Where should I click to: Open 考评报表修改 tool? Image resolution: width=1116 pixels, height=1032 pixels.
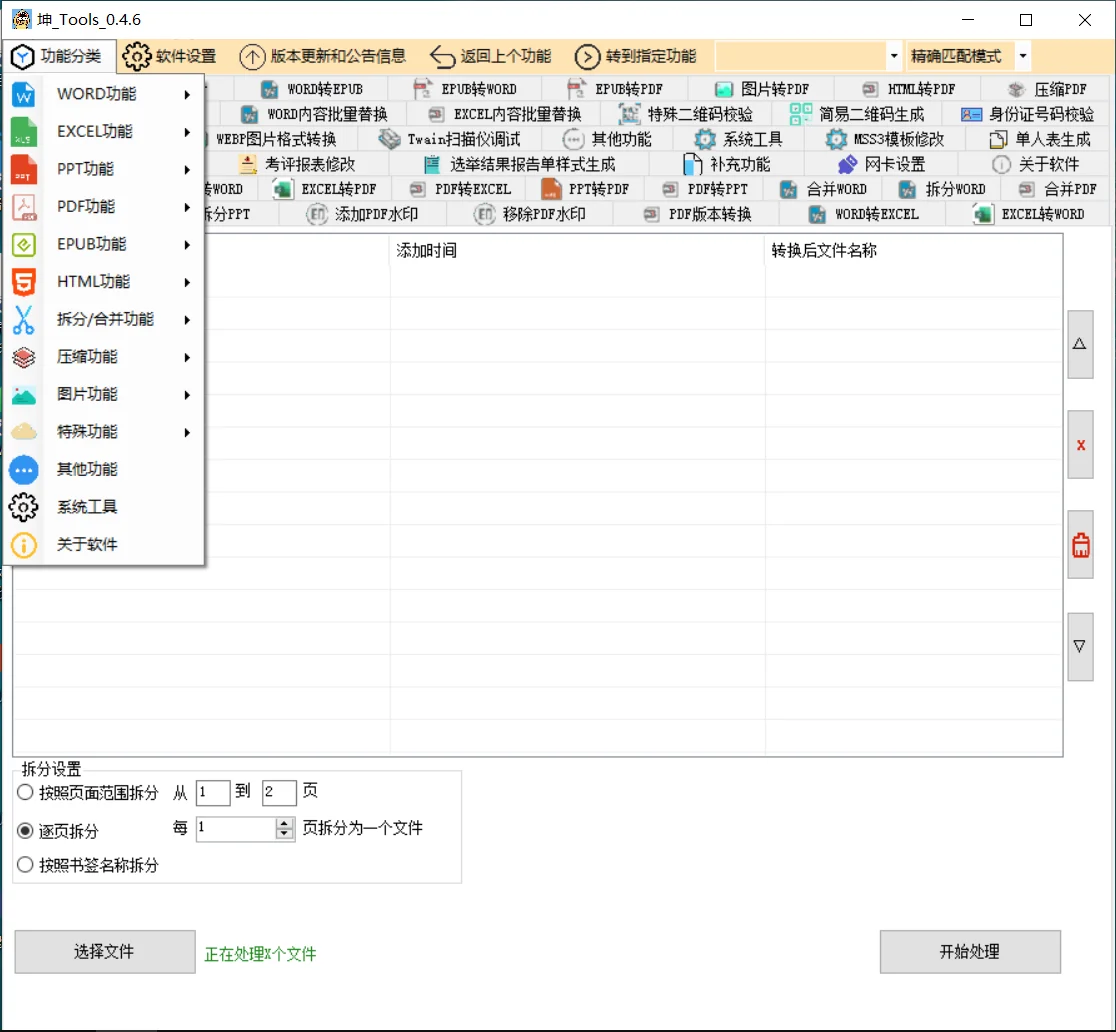[298, 164]
